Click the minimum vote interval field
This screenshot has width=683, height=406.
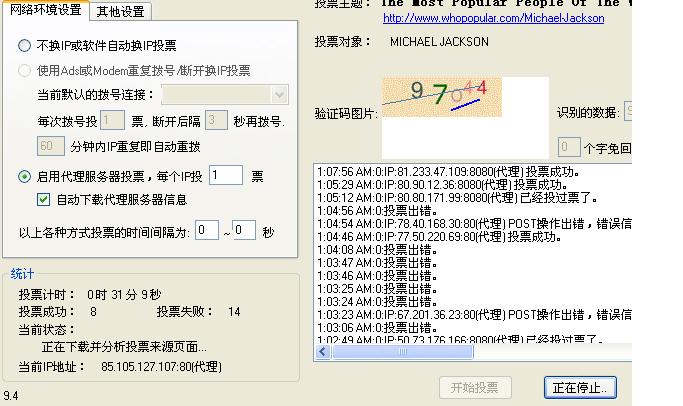click(x=207, y=231)
